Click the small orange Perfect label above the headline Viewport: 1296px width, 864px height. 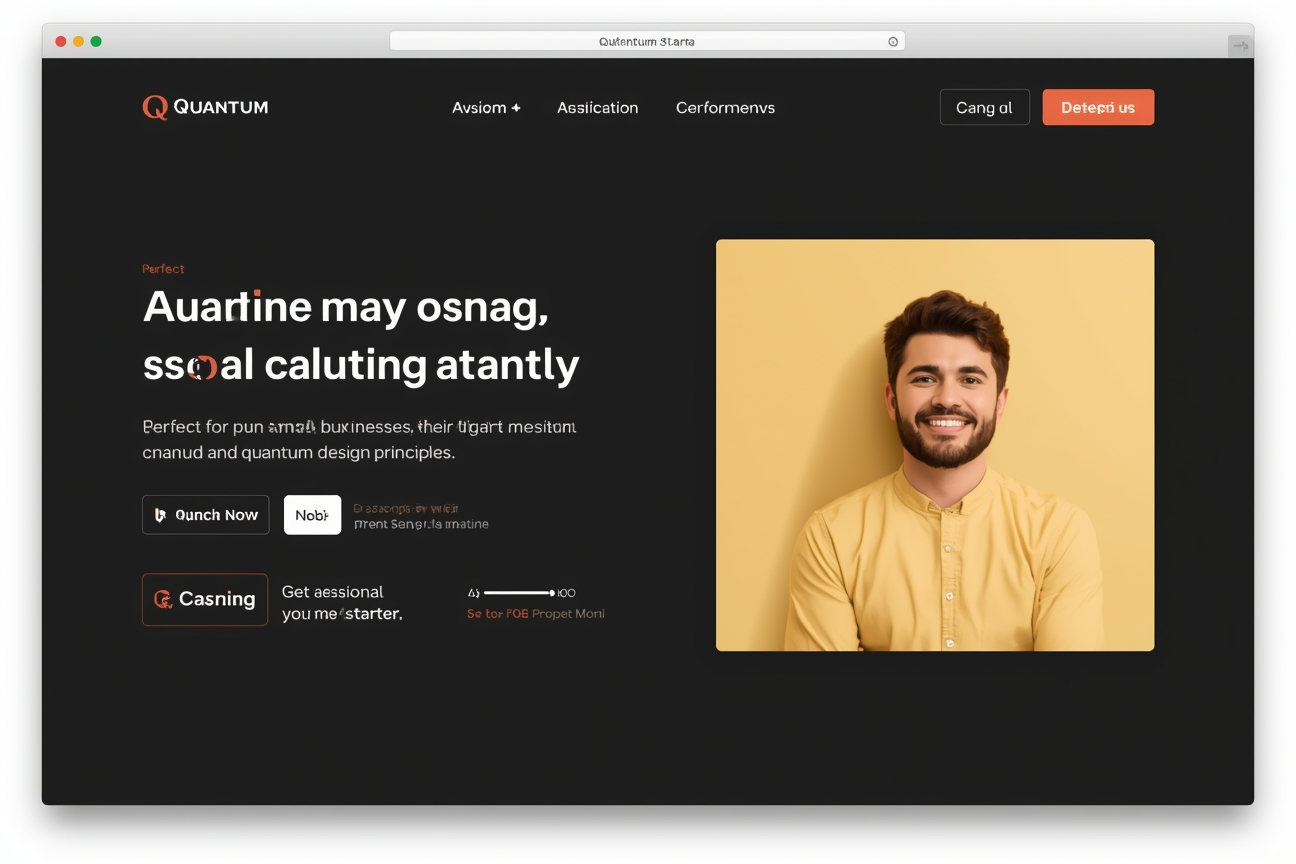tap(163, 269)
